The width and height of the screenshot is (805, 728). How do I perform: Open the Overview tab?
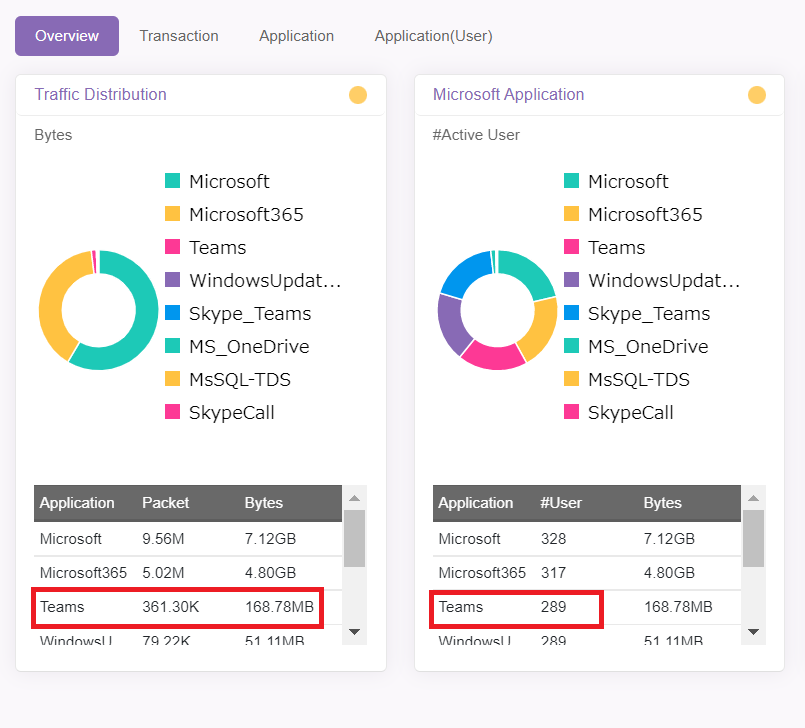67,36
